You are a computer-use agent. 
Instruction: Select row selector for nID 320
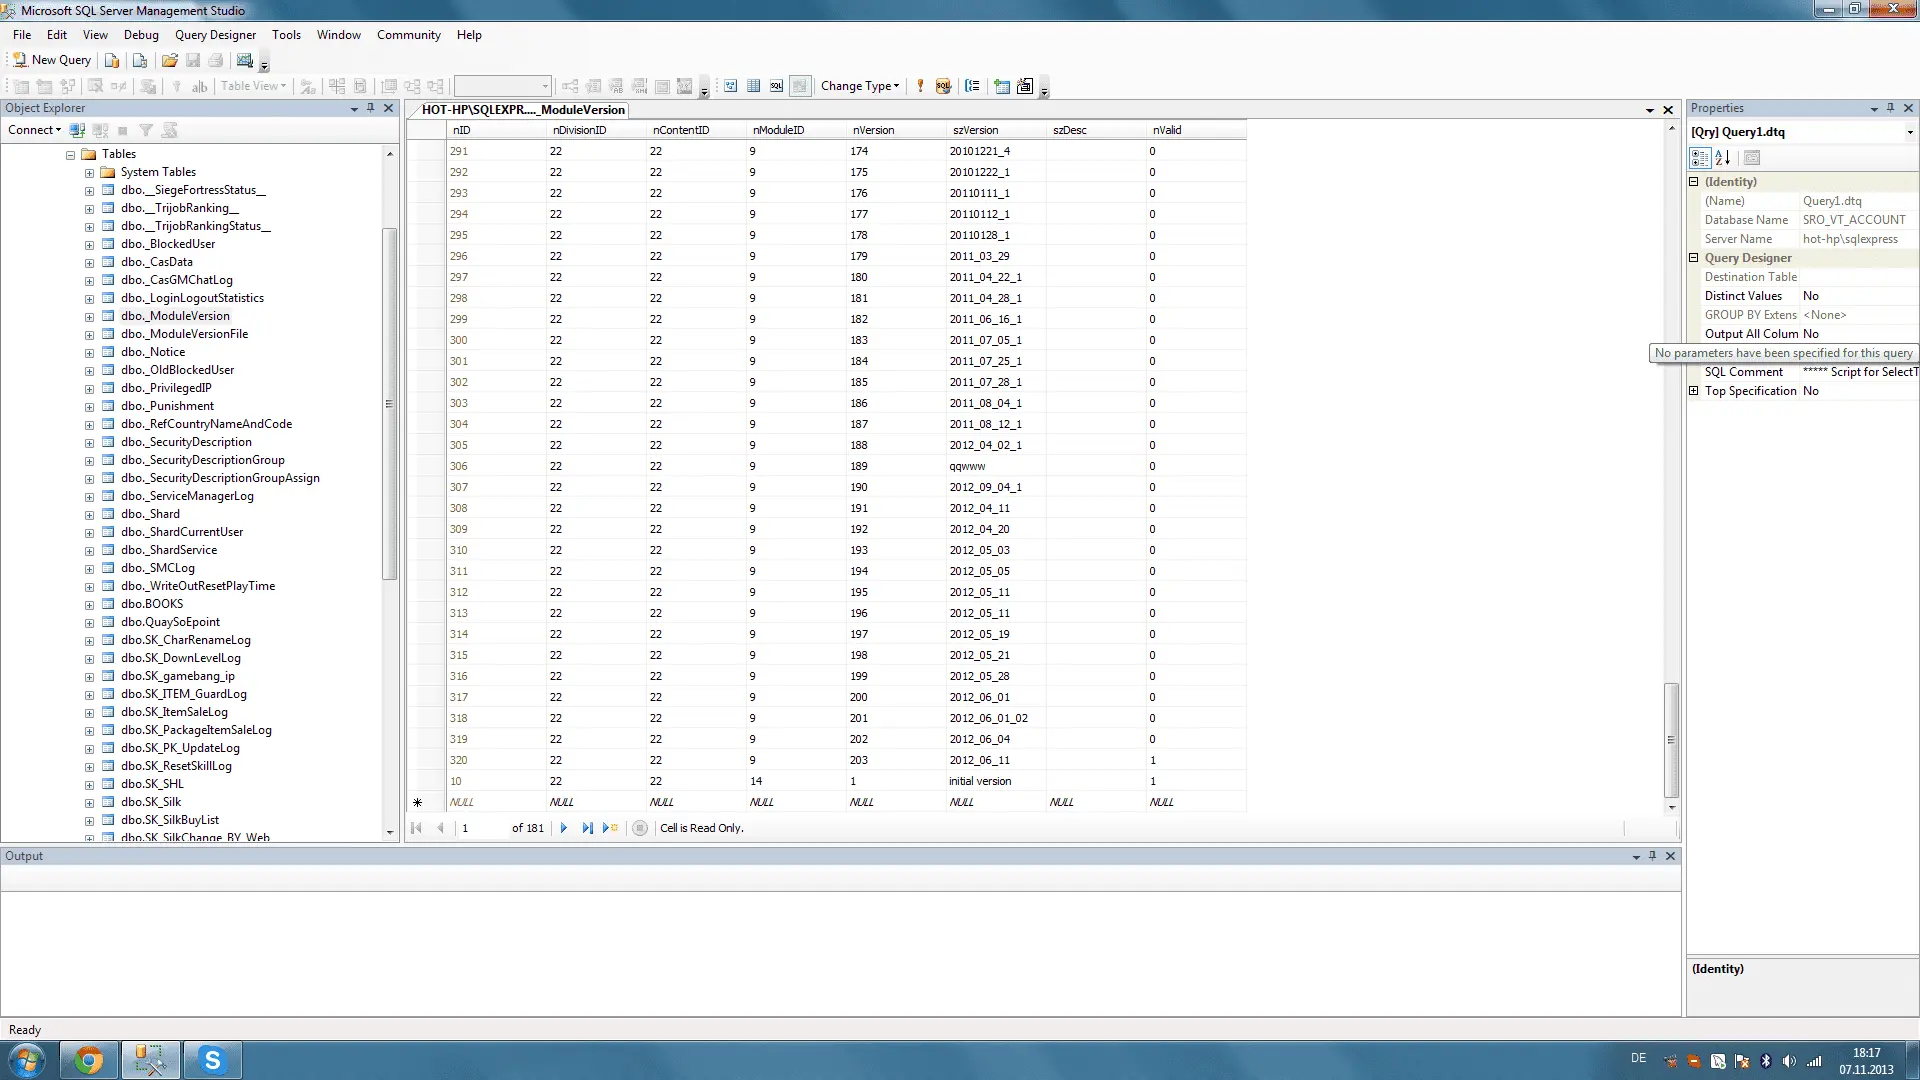click(x=426, y=760)
